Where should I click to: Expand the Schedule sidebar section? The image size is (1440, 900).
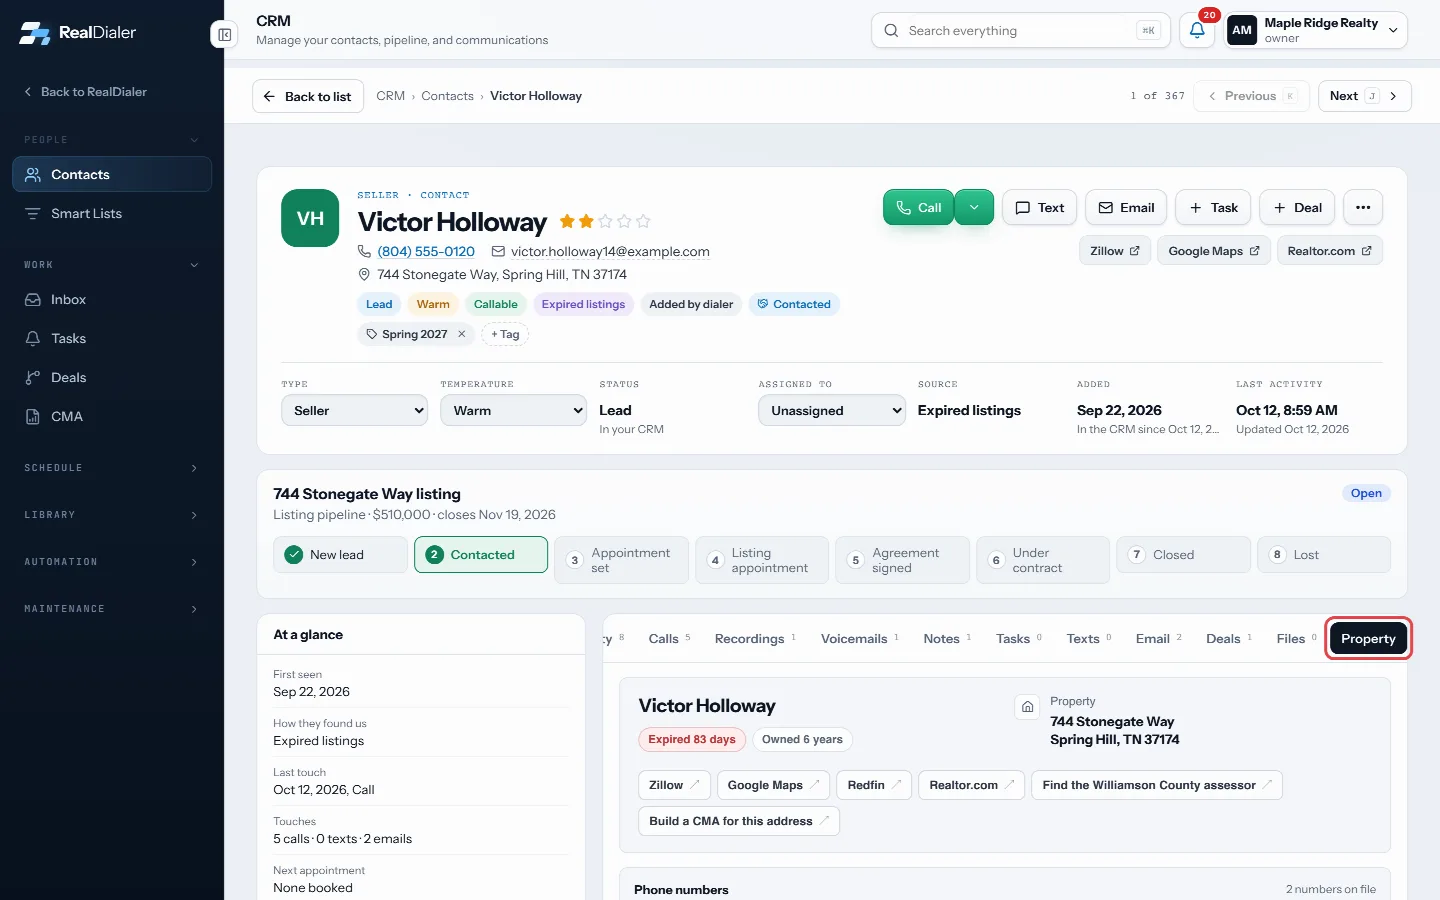[x=112, y=468]
